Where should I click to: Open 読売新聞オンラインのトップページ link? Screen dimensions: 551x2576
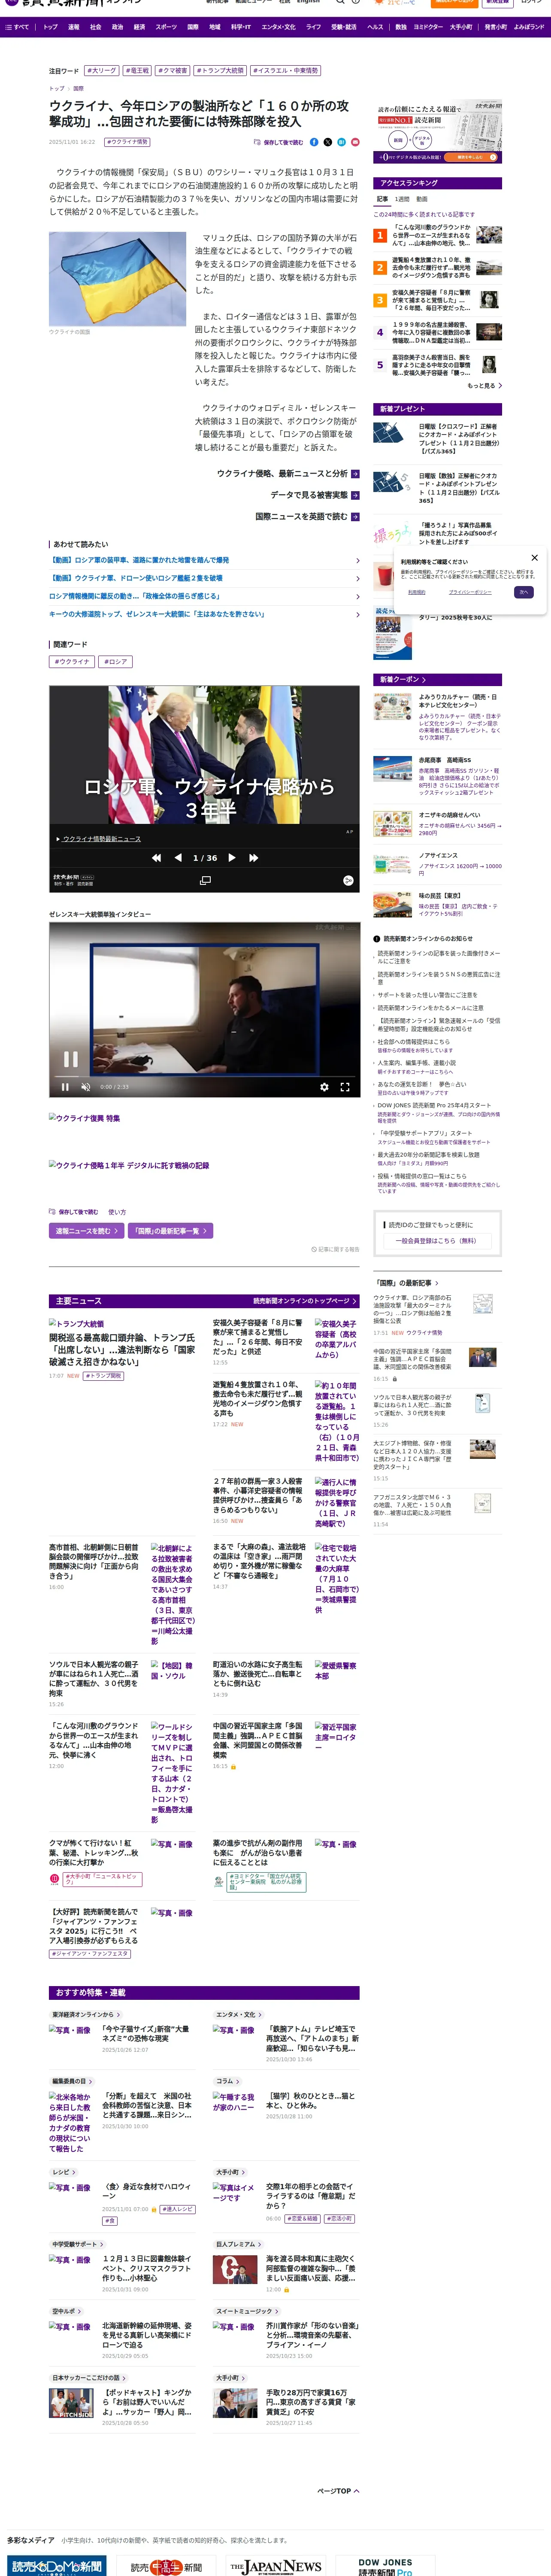[x=305, y=1301]
